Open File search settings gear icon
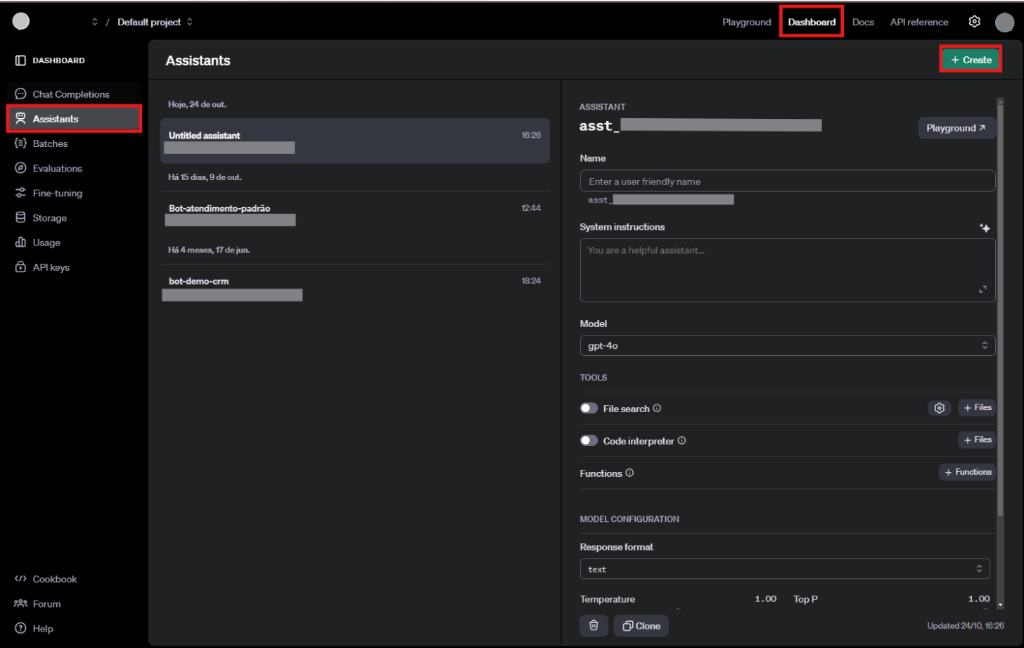The image size is (1024, 648). [938, 408]
